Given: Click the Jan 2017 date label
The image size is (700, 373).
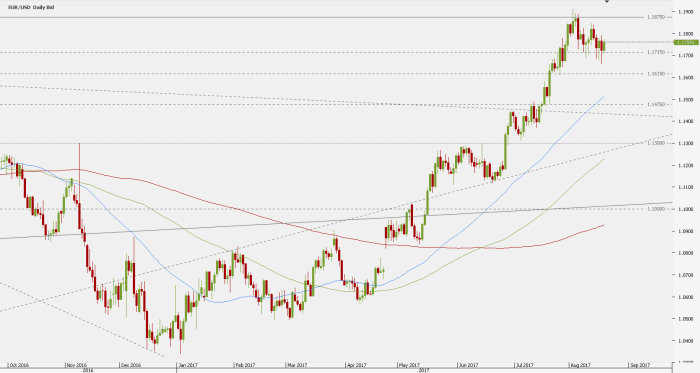Looking at the screenshot, I should 188,365.
